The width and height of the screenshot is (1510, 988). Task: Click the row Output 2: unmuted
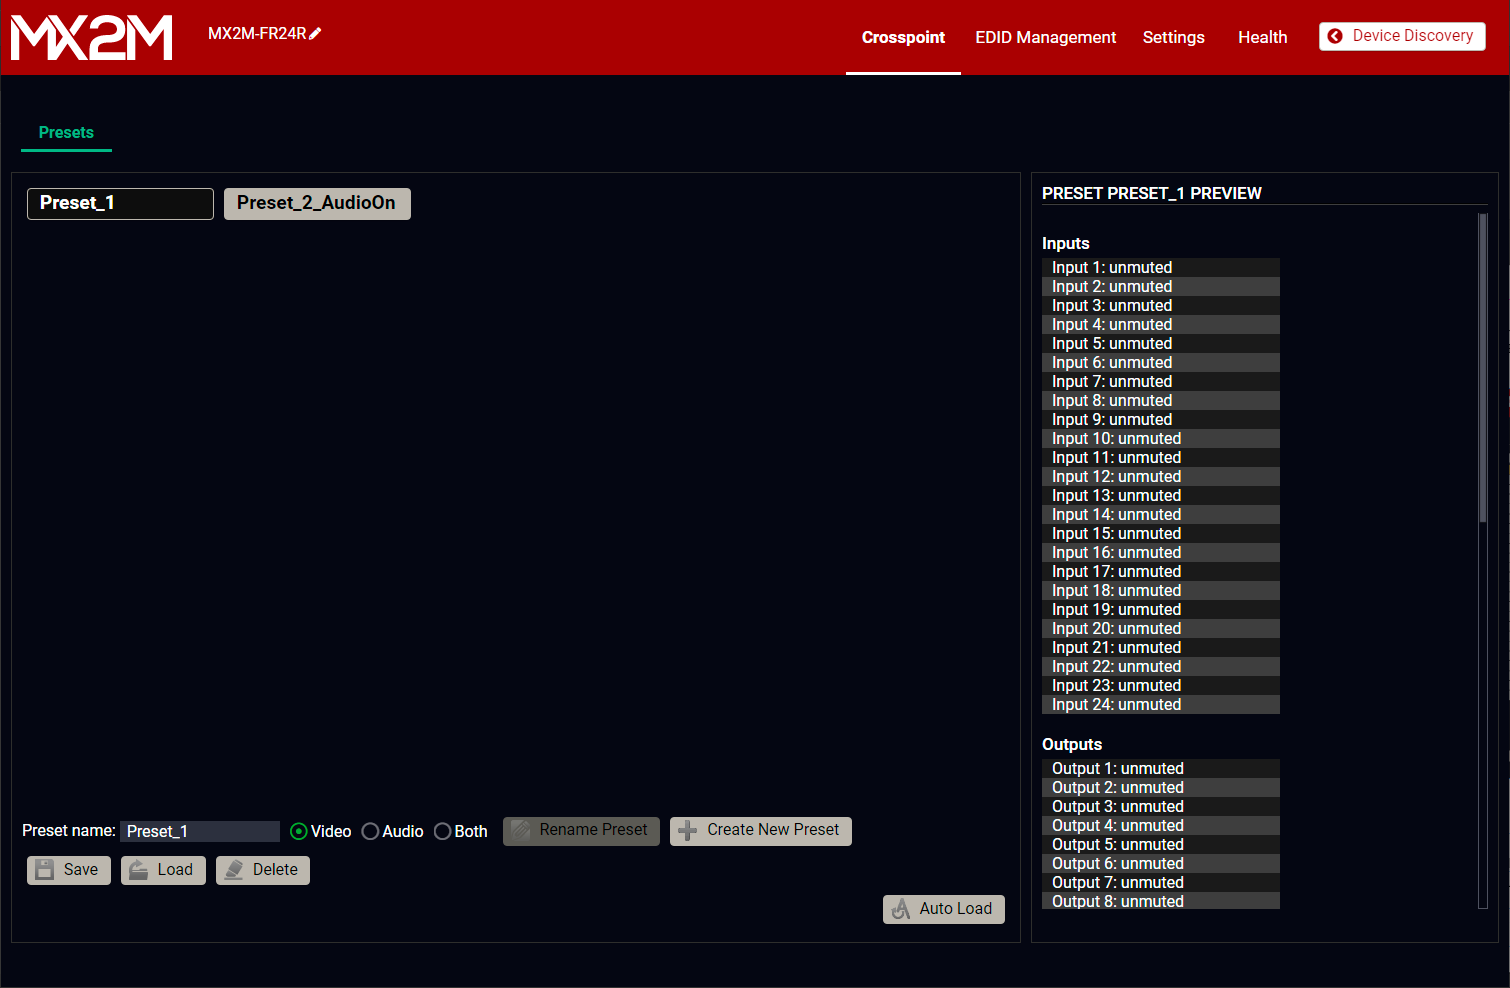tap(1161, 788)
